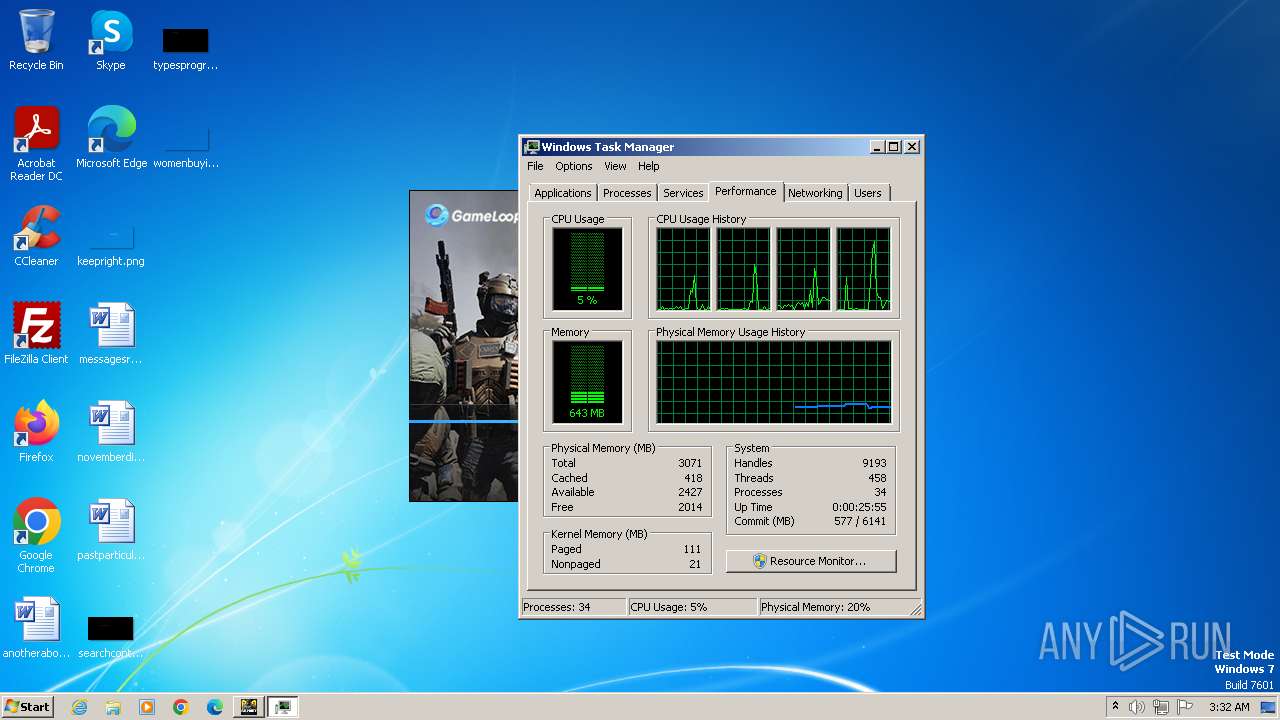The height and width of the screenshot is (720, 1280).
Task: Click the Total physical memory value 3071
Action: point(690,463)
